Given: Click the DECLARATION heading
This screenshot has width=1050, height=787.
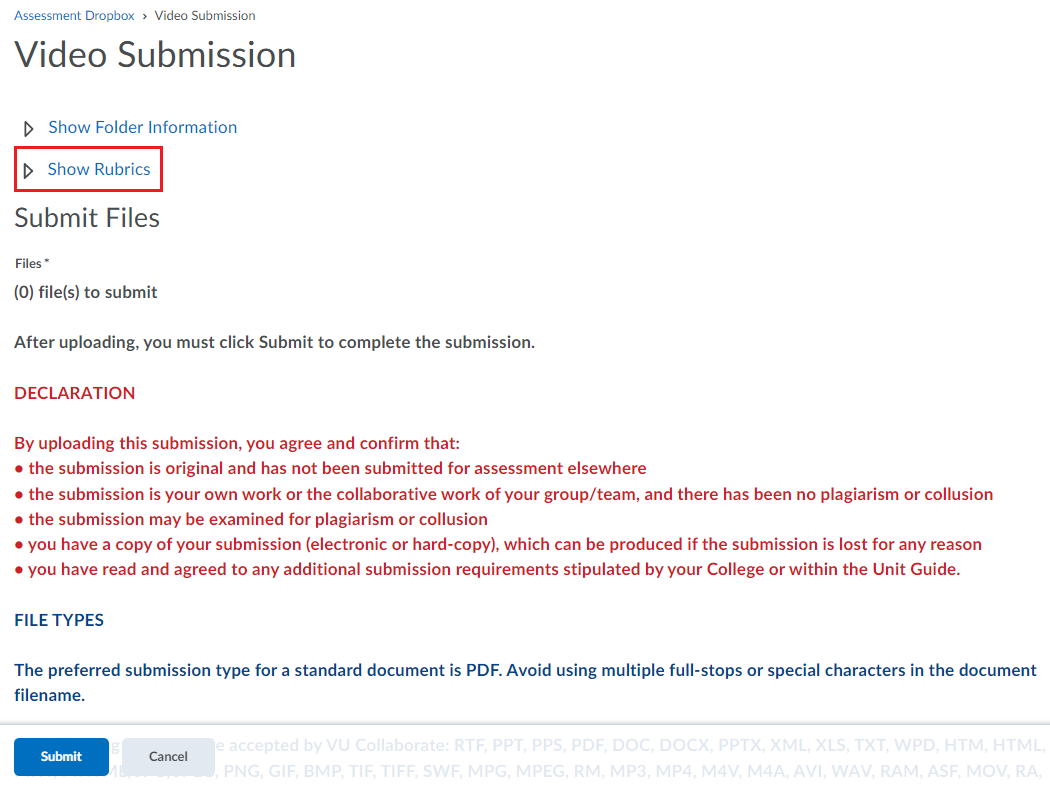Looking at the screenshot, I should 74,393.
